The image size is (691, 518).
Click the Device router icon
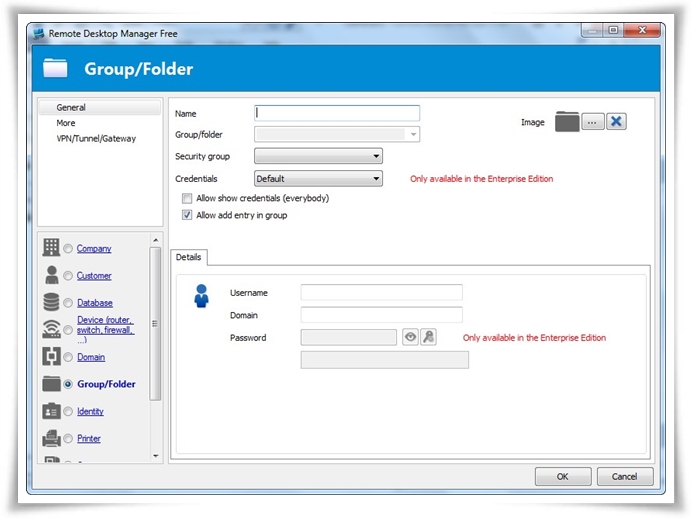(51, 329)
